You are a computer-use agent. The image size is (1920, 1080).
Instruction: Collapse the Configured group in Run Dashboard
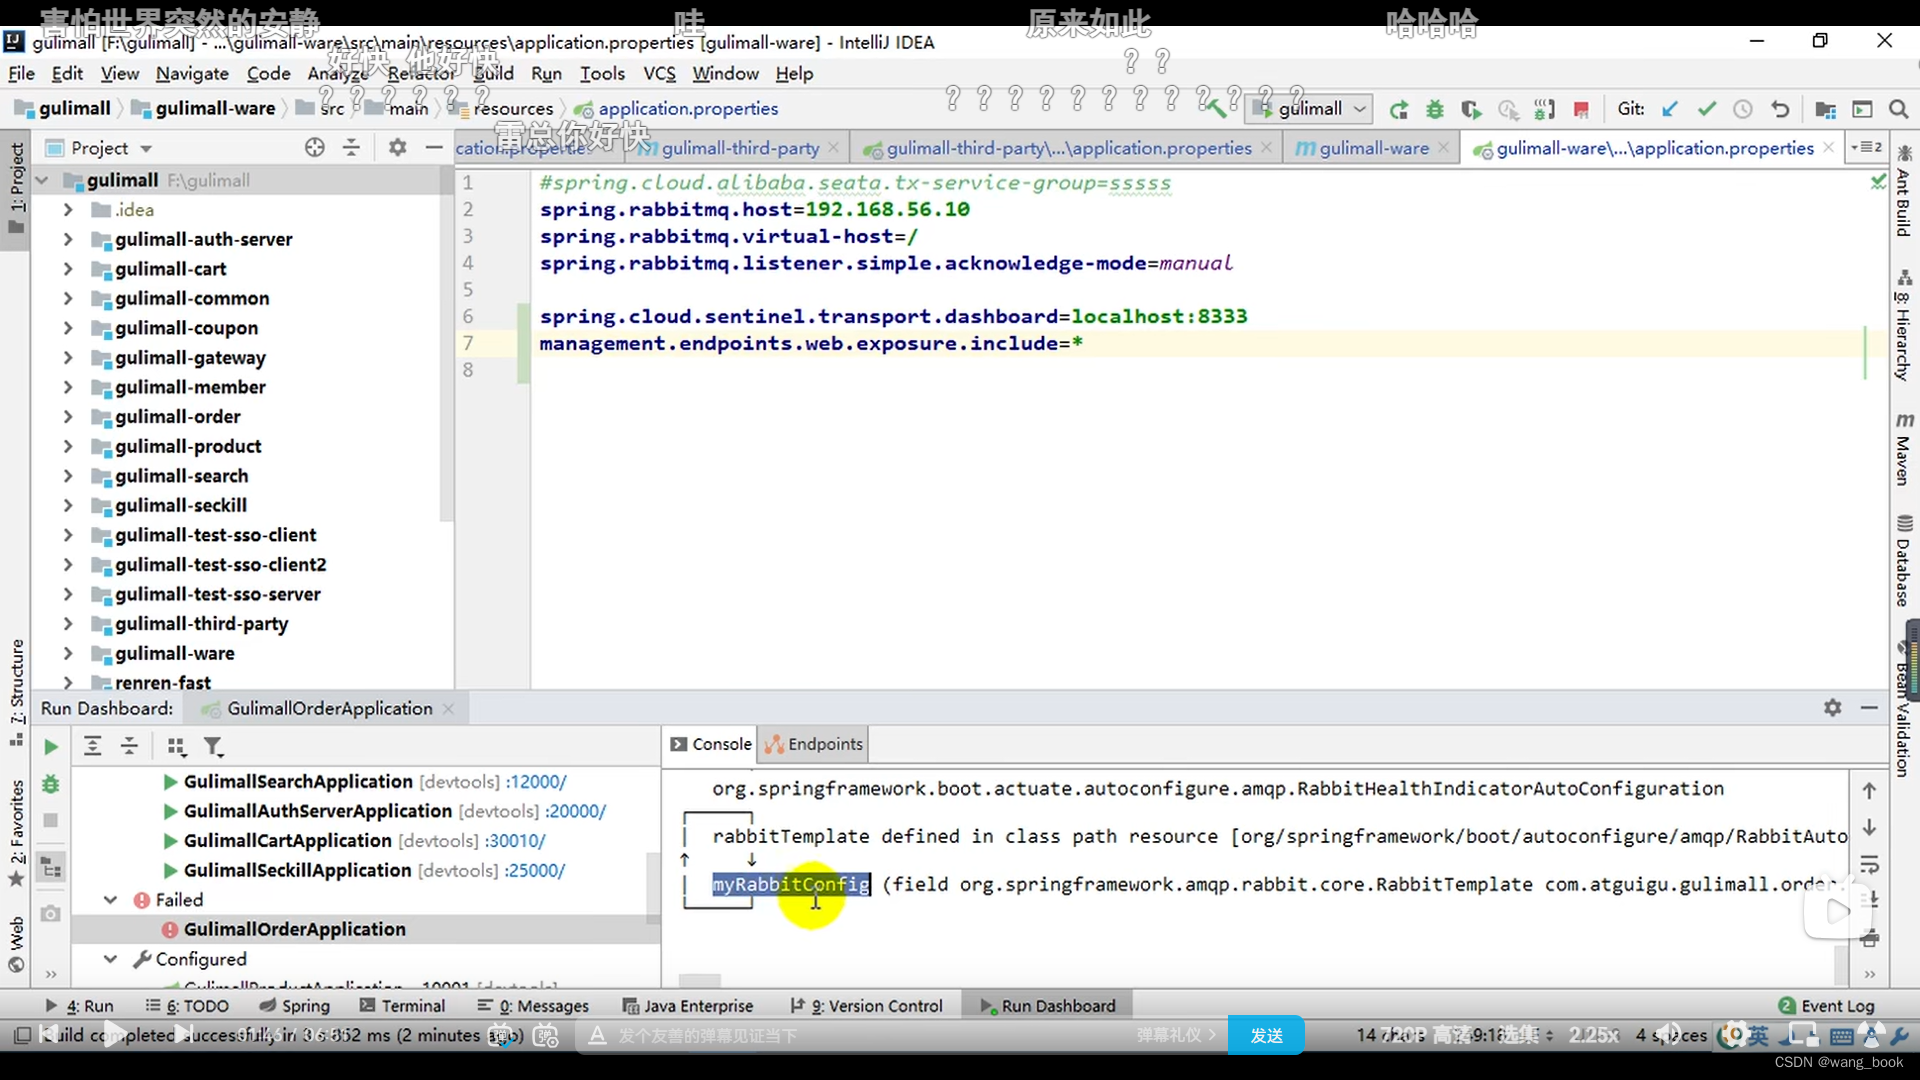110,959
